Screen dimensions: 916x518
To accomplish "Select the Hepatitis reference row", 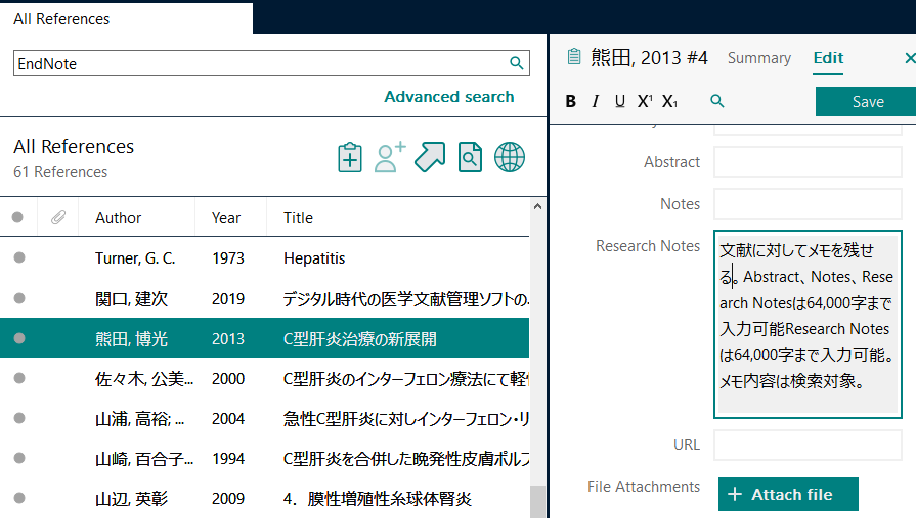I will pos(265,258).
